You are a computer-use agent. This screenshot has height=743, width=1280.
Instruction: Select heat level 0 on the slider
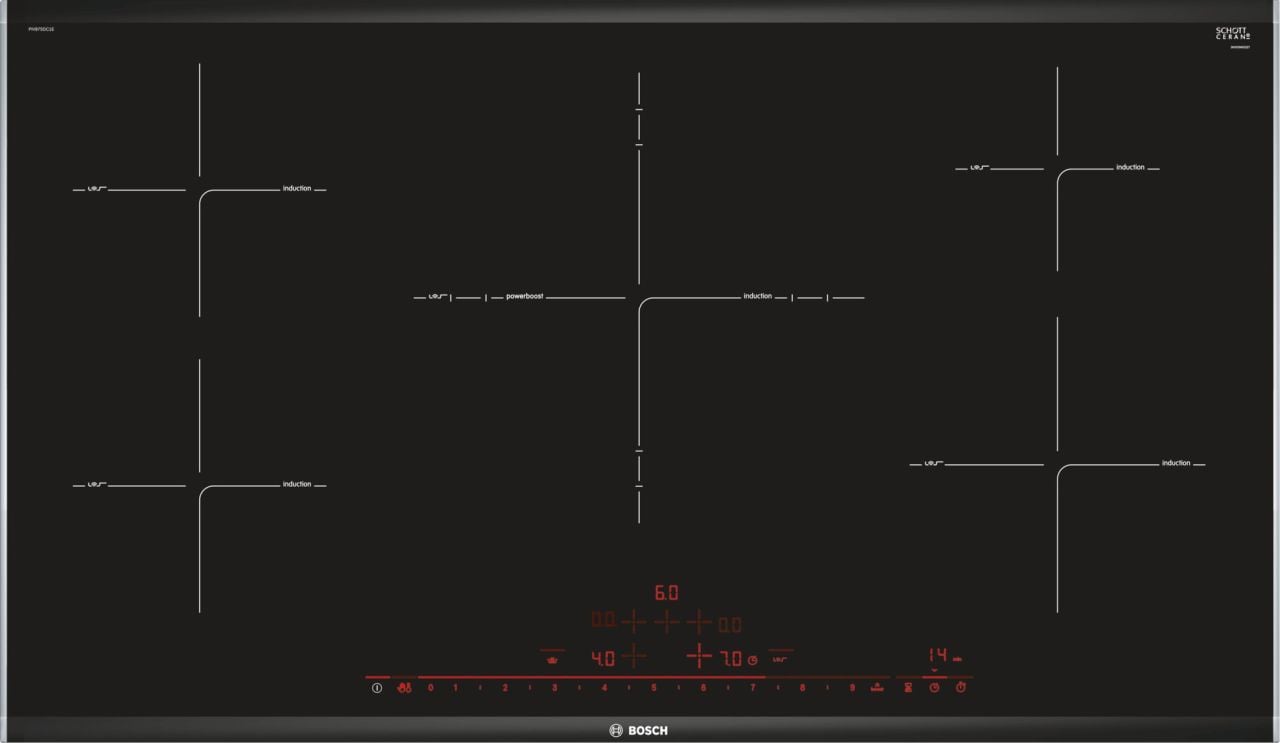[x=431, y=688]
